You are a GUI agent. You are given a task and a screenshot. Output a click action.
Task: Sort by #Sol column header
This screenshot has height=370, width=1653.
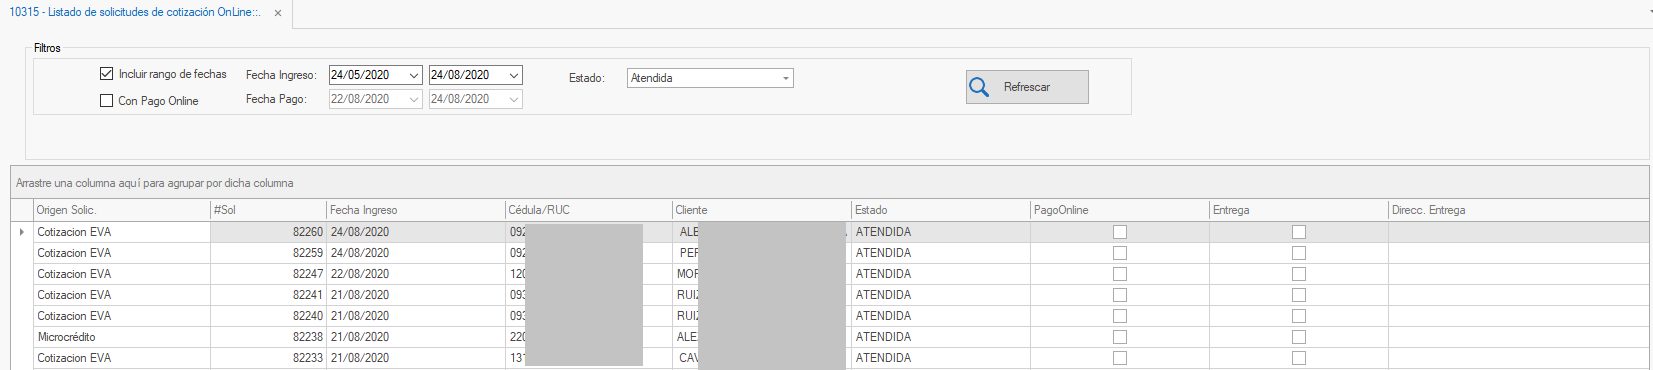pos(269,210)
